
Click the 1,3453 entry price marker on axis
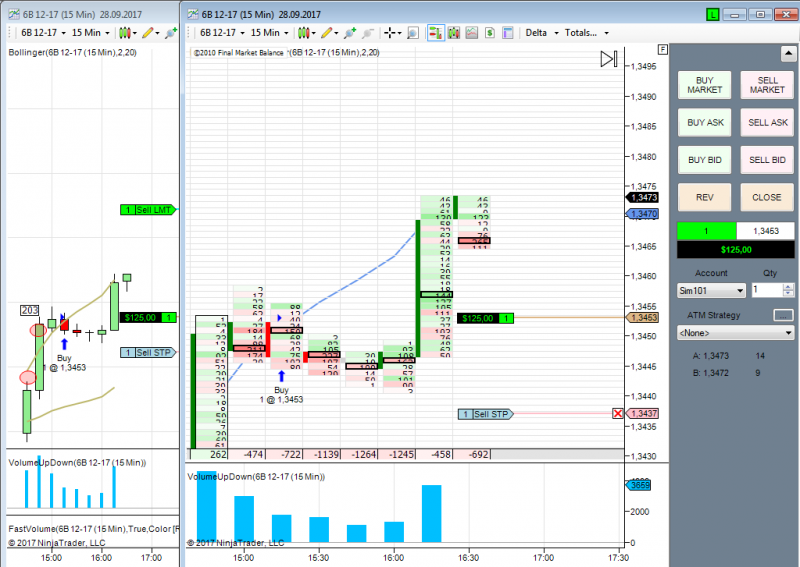[x=642, y=317]
